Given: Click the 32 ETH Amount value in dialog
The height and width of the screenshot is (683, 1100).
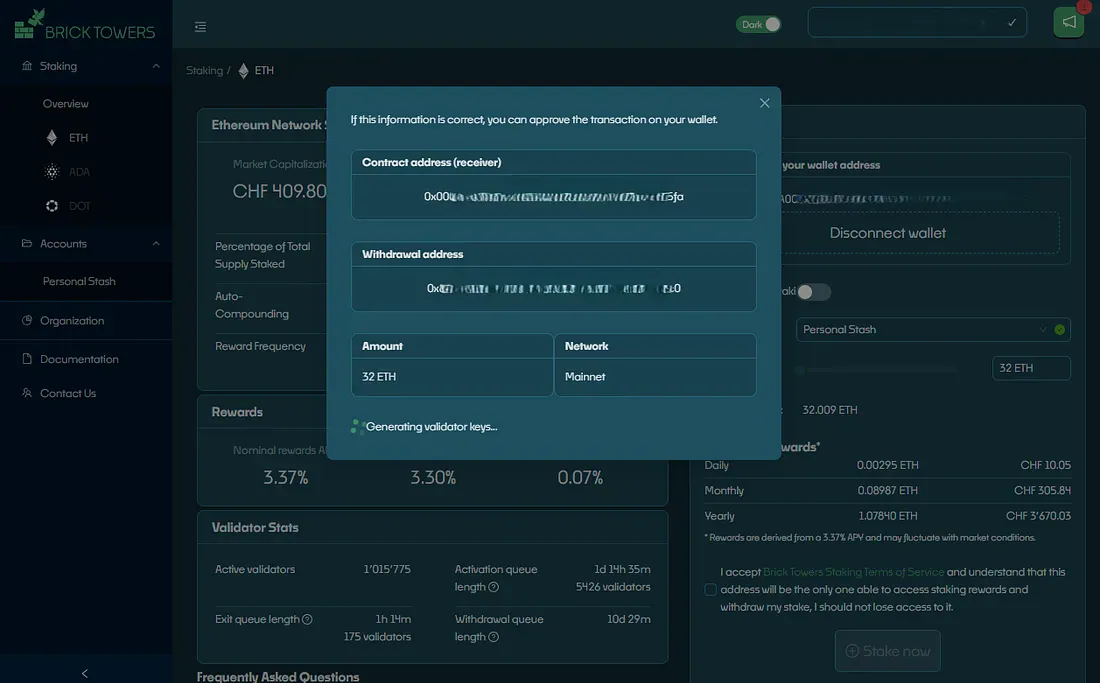Looking at the screenshot, I should click(x=379, y=377).
